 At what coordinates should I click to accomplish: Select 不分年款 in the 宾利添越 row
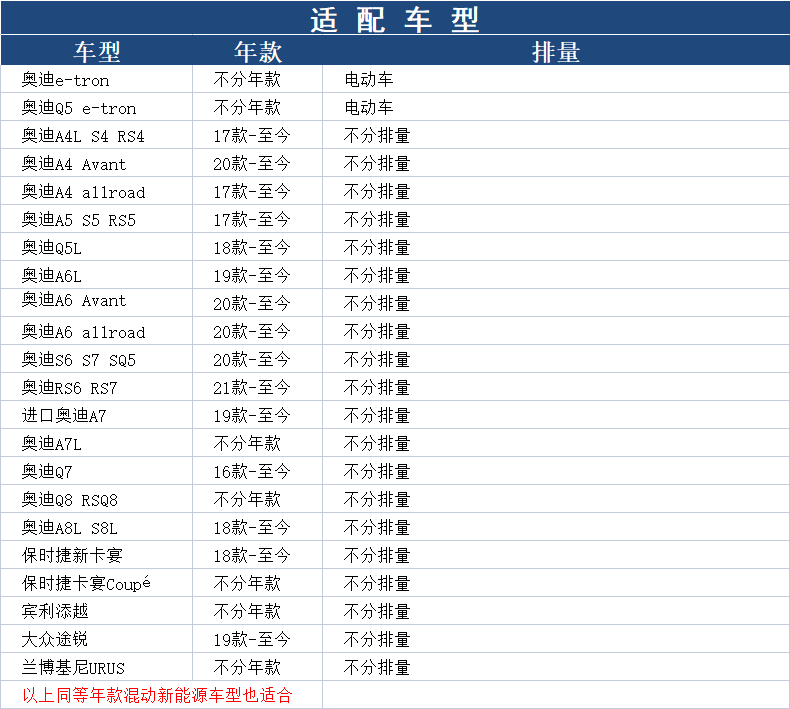(x=247, y=612)
